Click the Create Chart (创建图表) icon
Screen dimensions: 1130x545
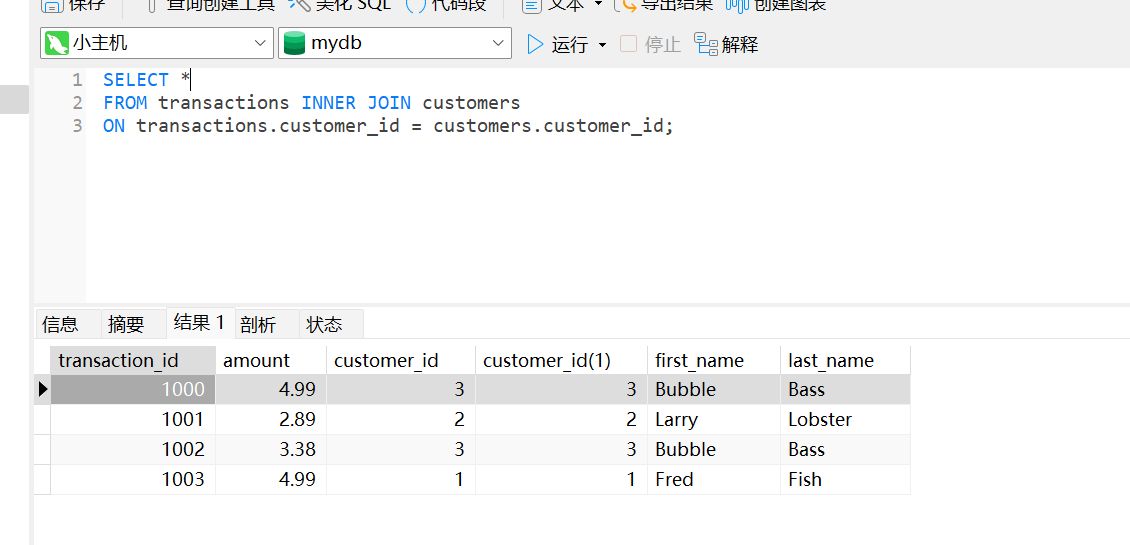737,5
